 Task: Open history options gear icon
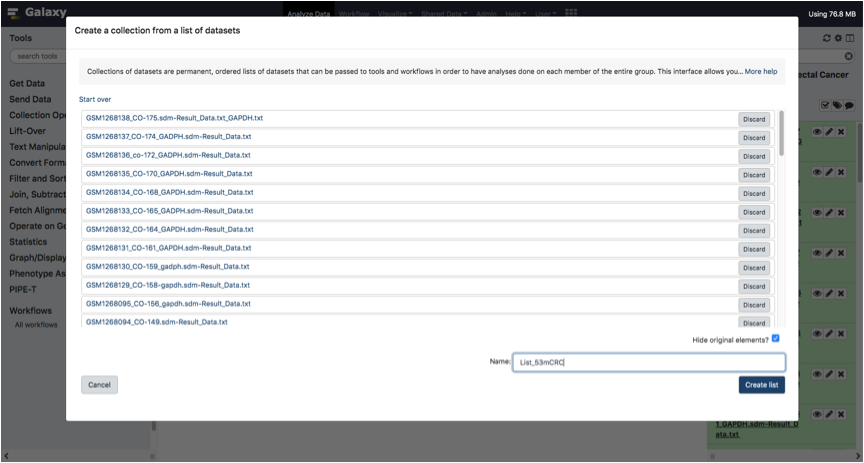pos(838,38)
